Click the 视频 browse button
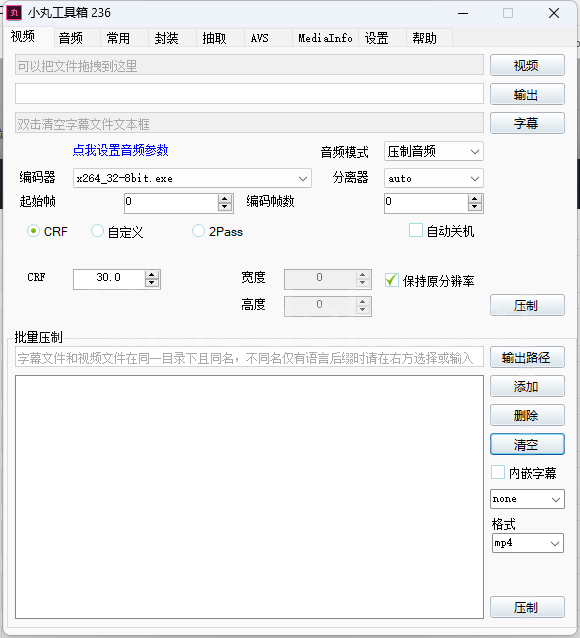580x638 pixels. (527, 65)
